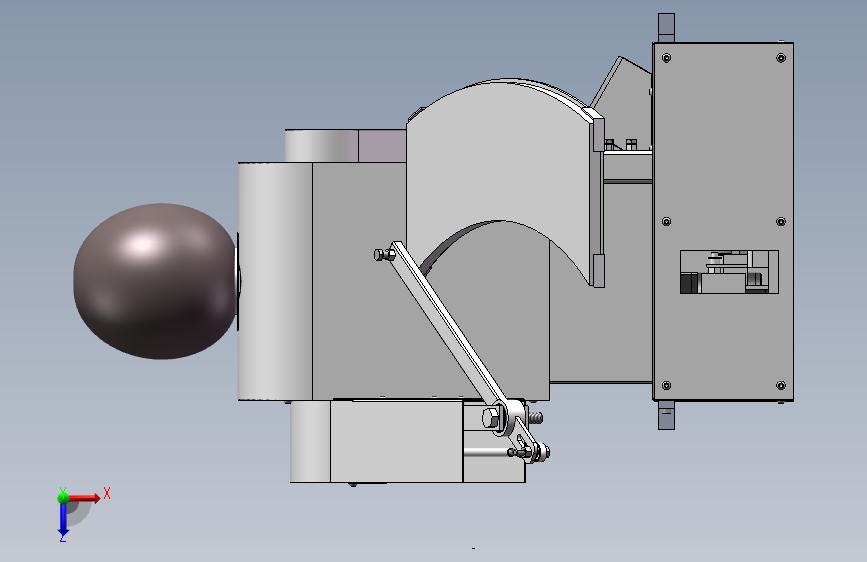Select the rectangular cutout window in the cover plate
This screenshot has height=562, width=867.
coord(729,272)
